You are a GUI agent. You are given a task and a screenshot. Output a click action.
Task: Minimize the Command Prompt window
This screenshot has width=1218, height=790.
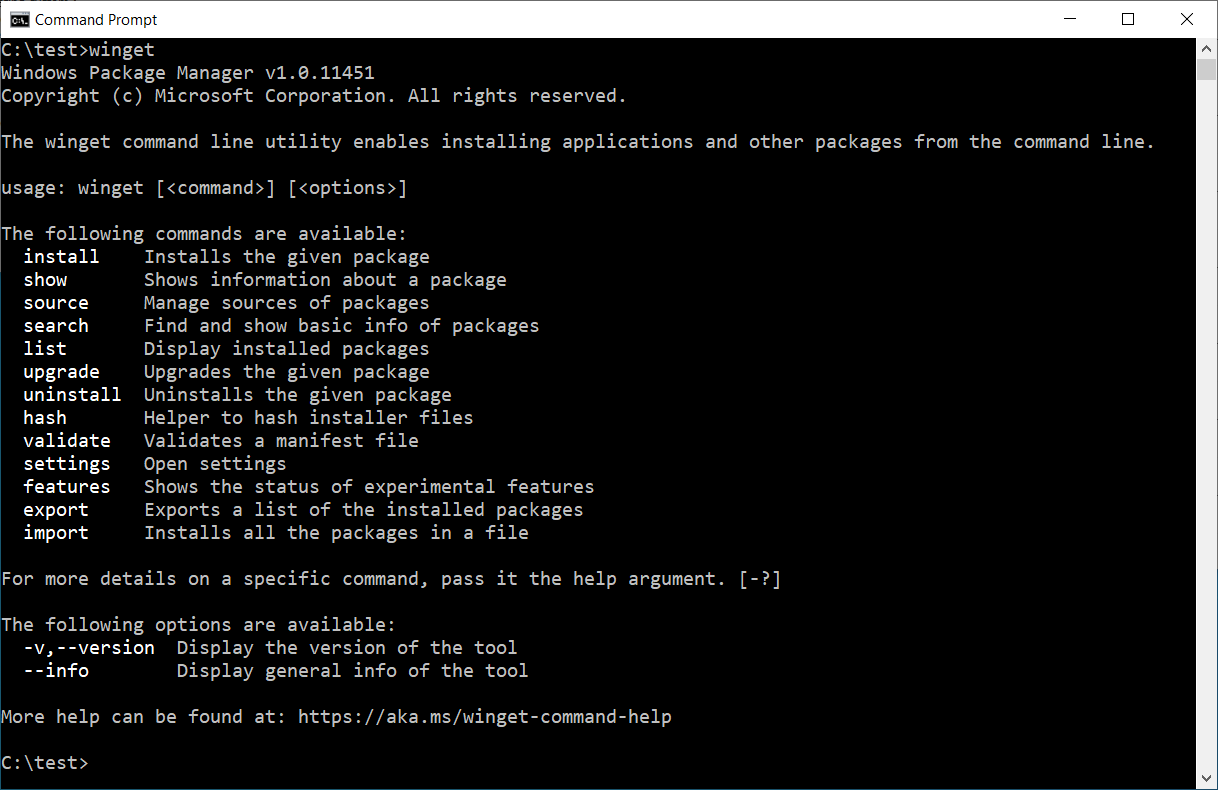[1069, 19]
